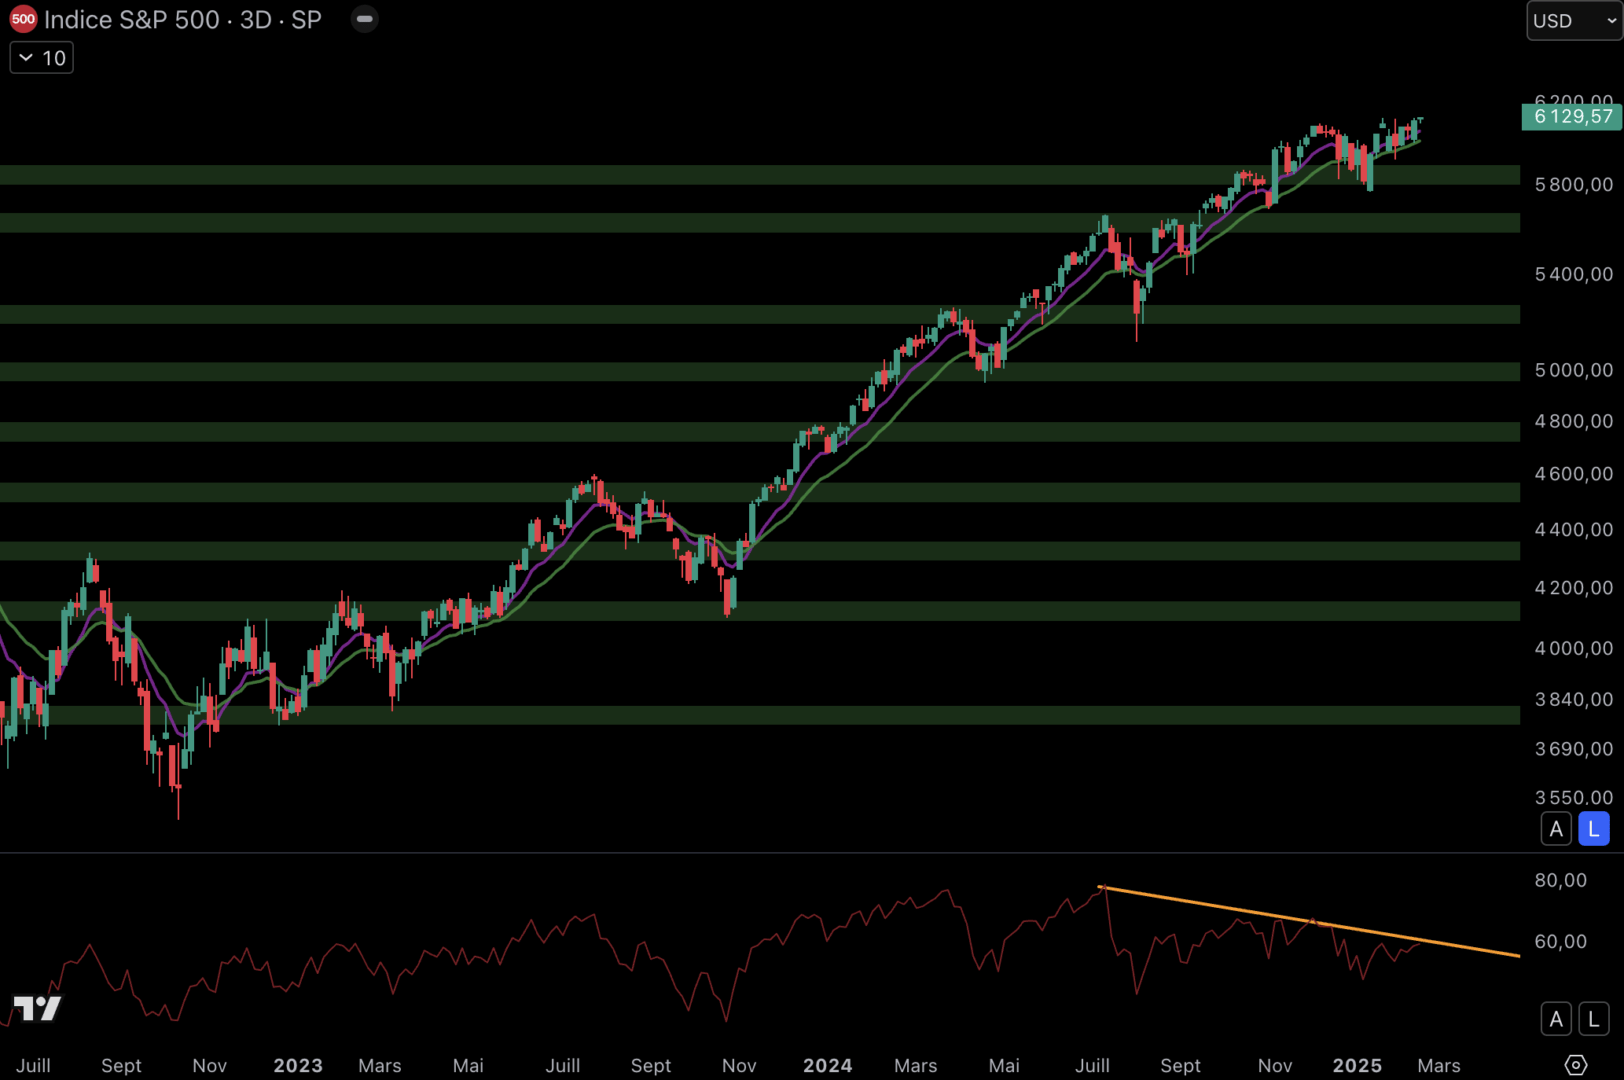Click the RSI 80,00 axis label

pyautogui.click(x=1561, y=880)
